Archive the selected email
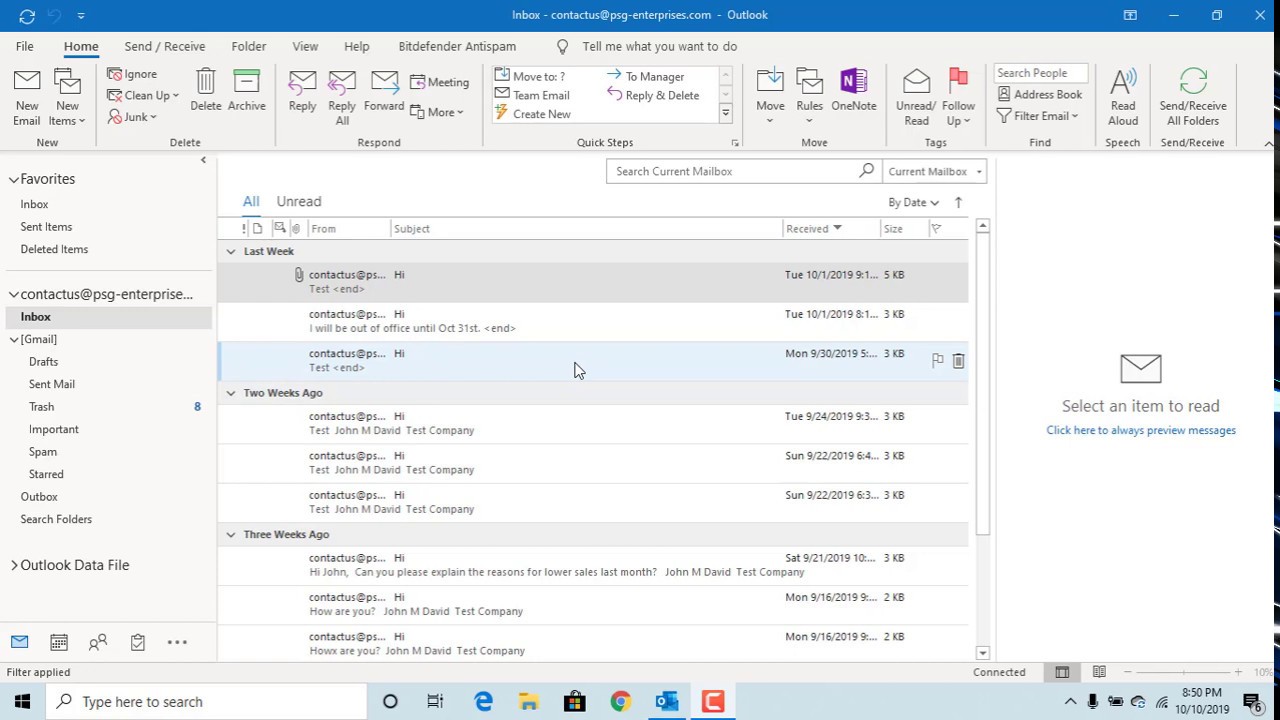 [x=246, y=90]
